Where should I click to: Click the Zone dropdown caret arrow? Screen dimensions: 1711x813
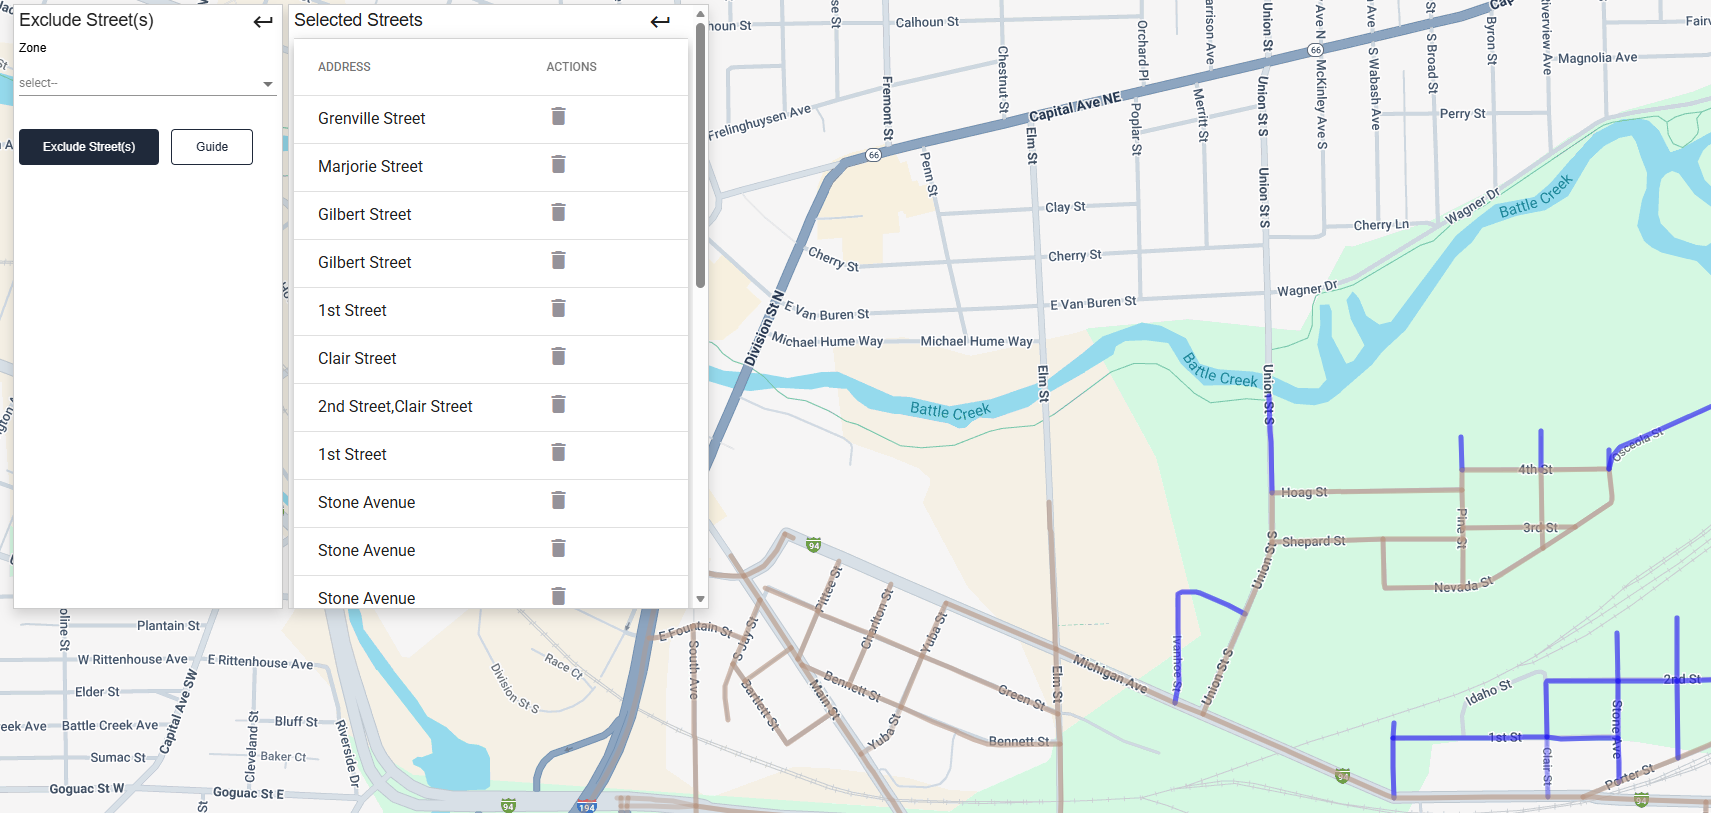click(268, 84)
